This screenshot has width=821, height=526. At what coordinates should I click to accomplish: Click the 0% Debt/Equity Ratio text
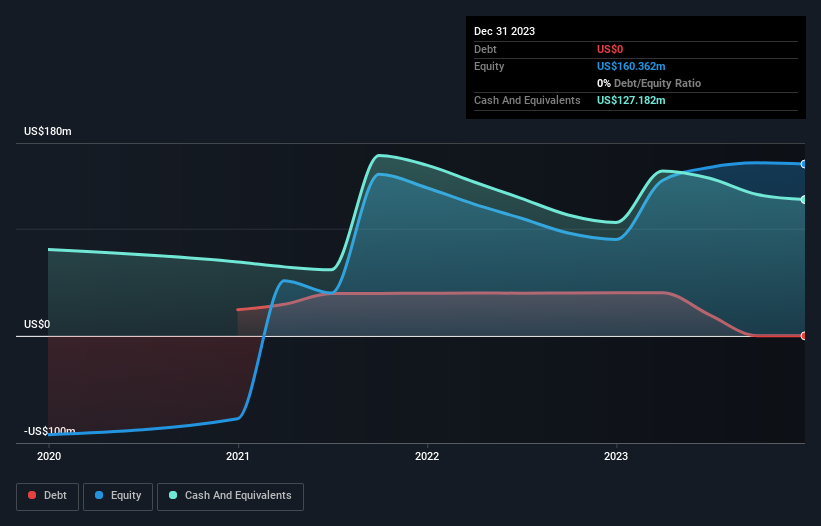coord(649,83)
